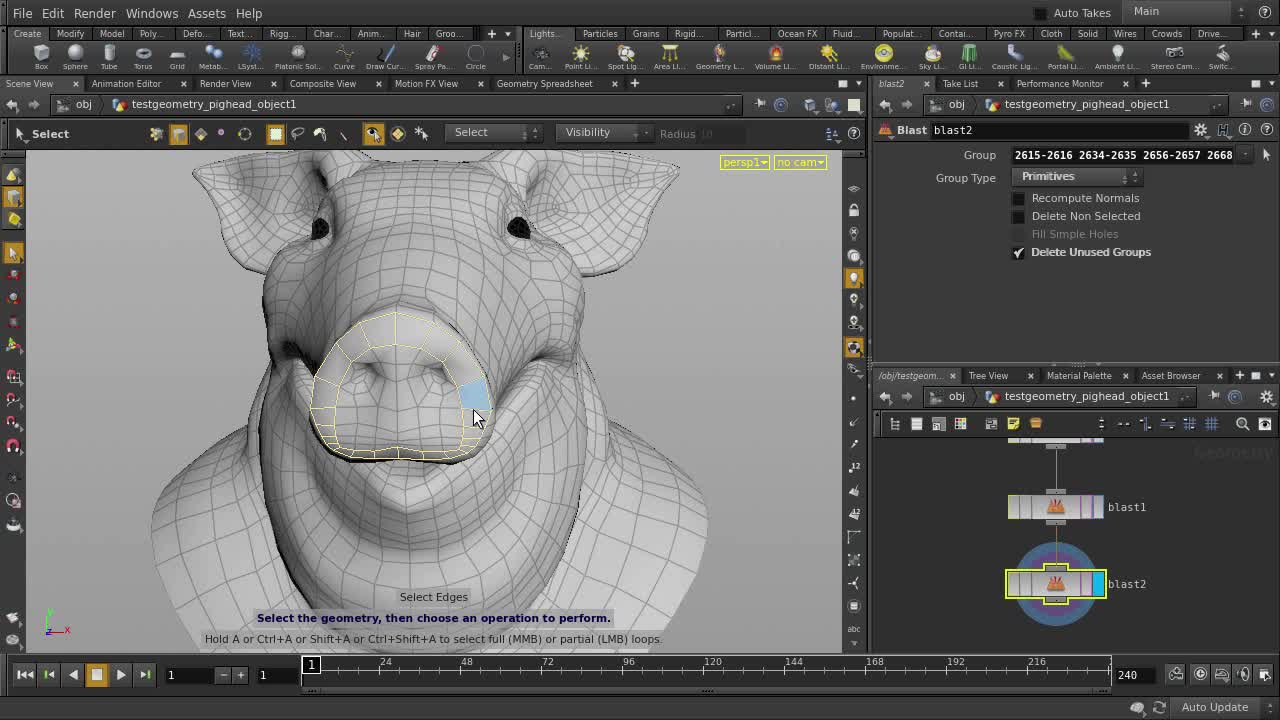Uncheck Delete Unused Groups

tap(1019, 252)
